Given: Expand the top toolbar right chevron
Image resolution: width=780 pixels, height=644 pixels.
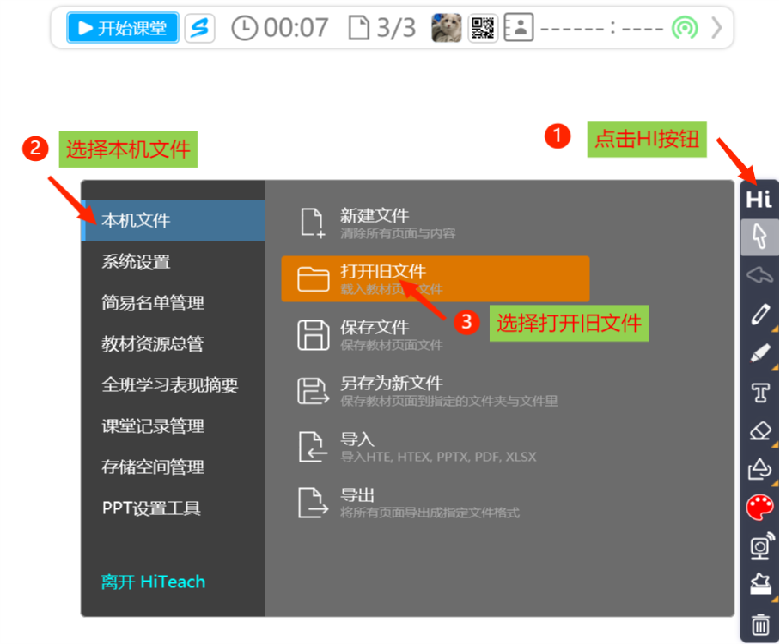Looking at the screenshot, I should 716,28.
